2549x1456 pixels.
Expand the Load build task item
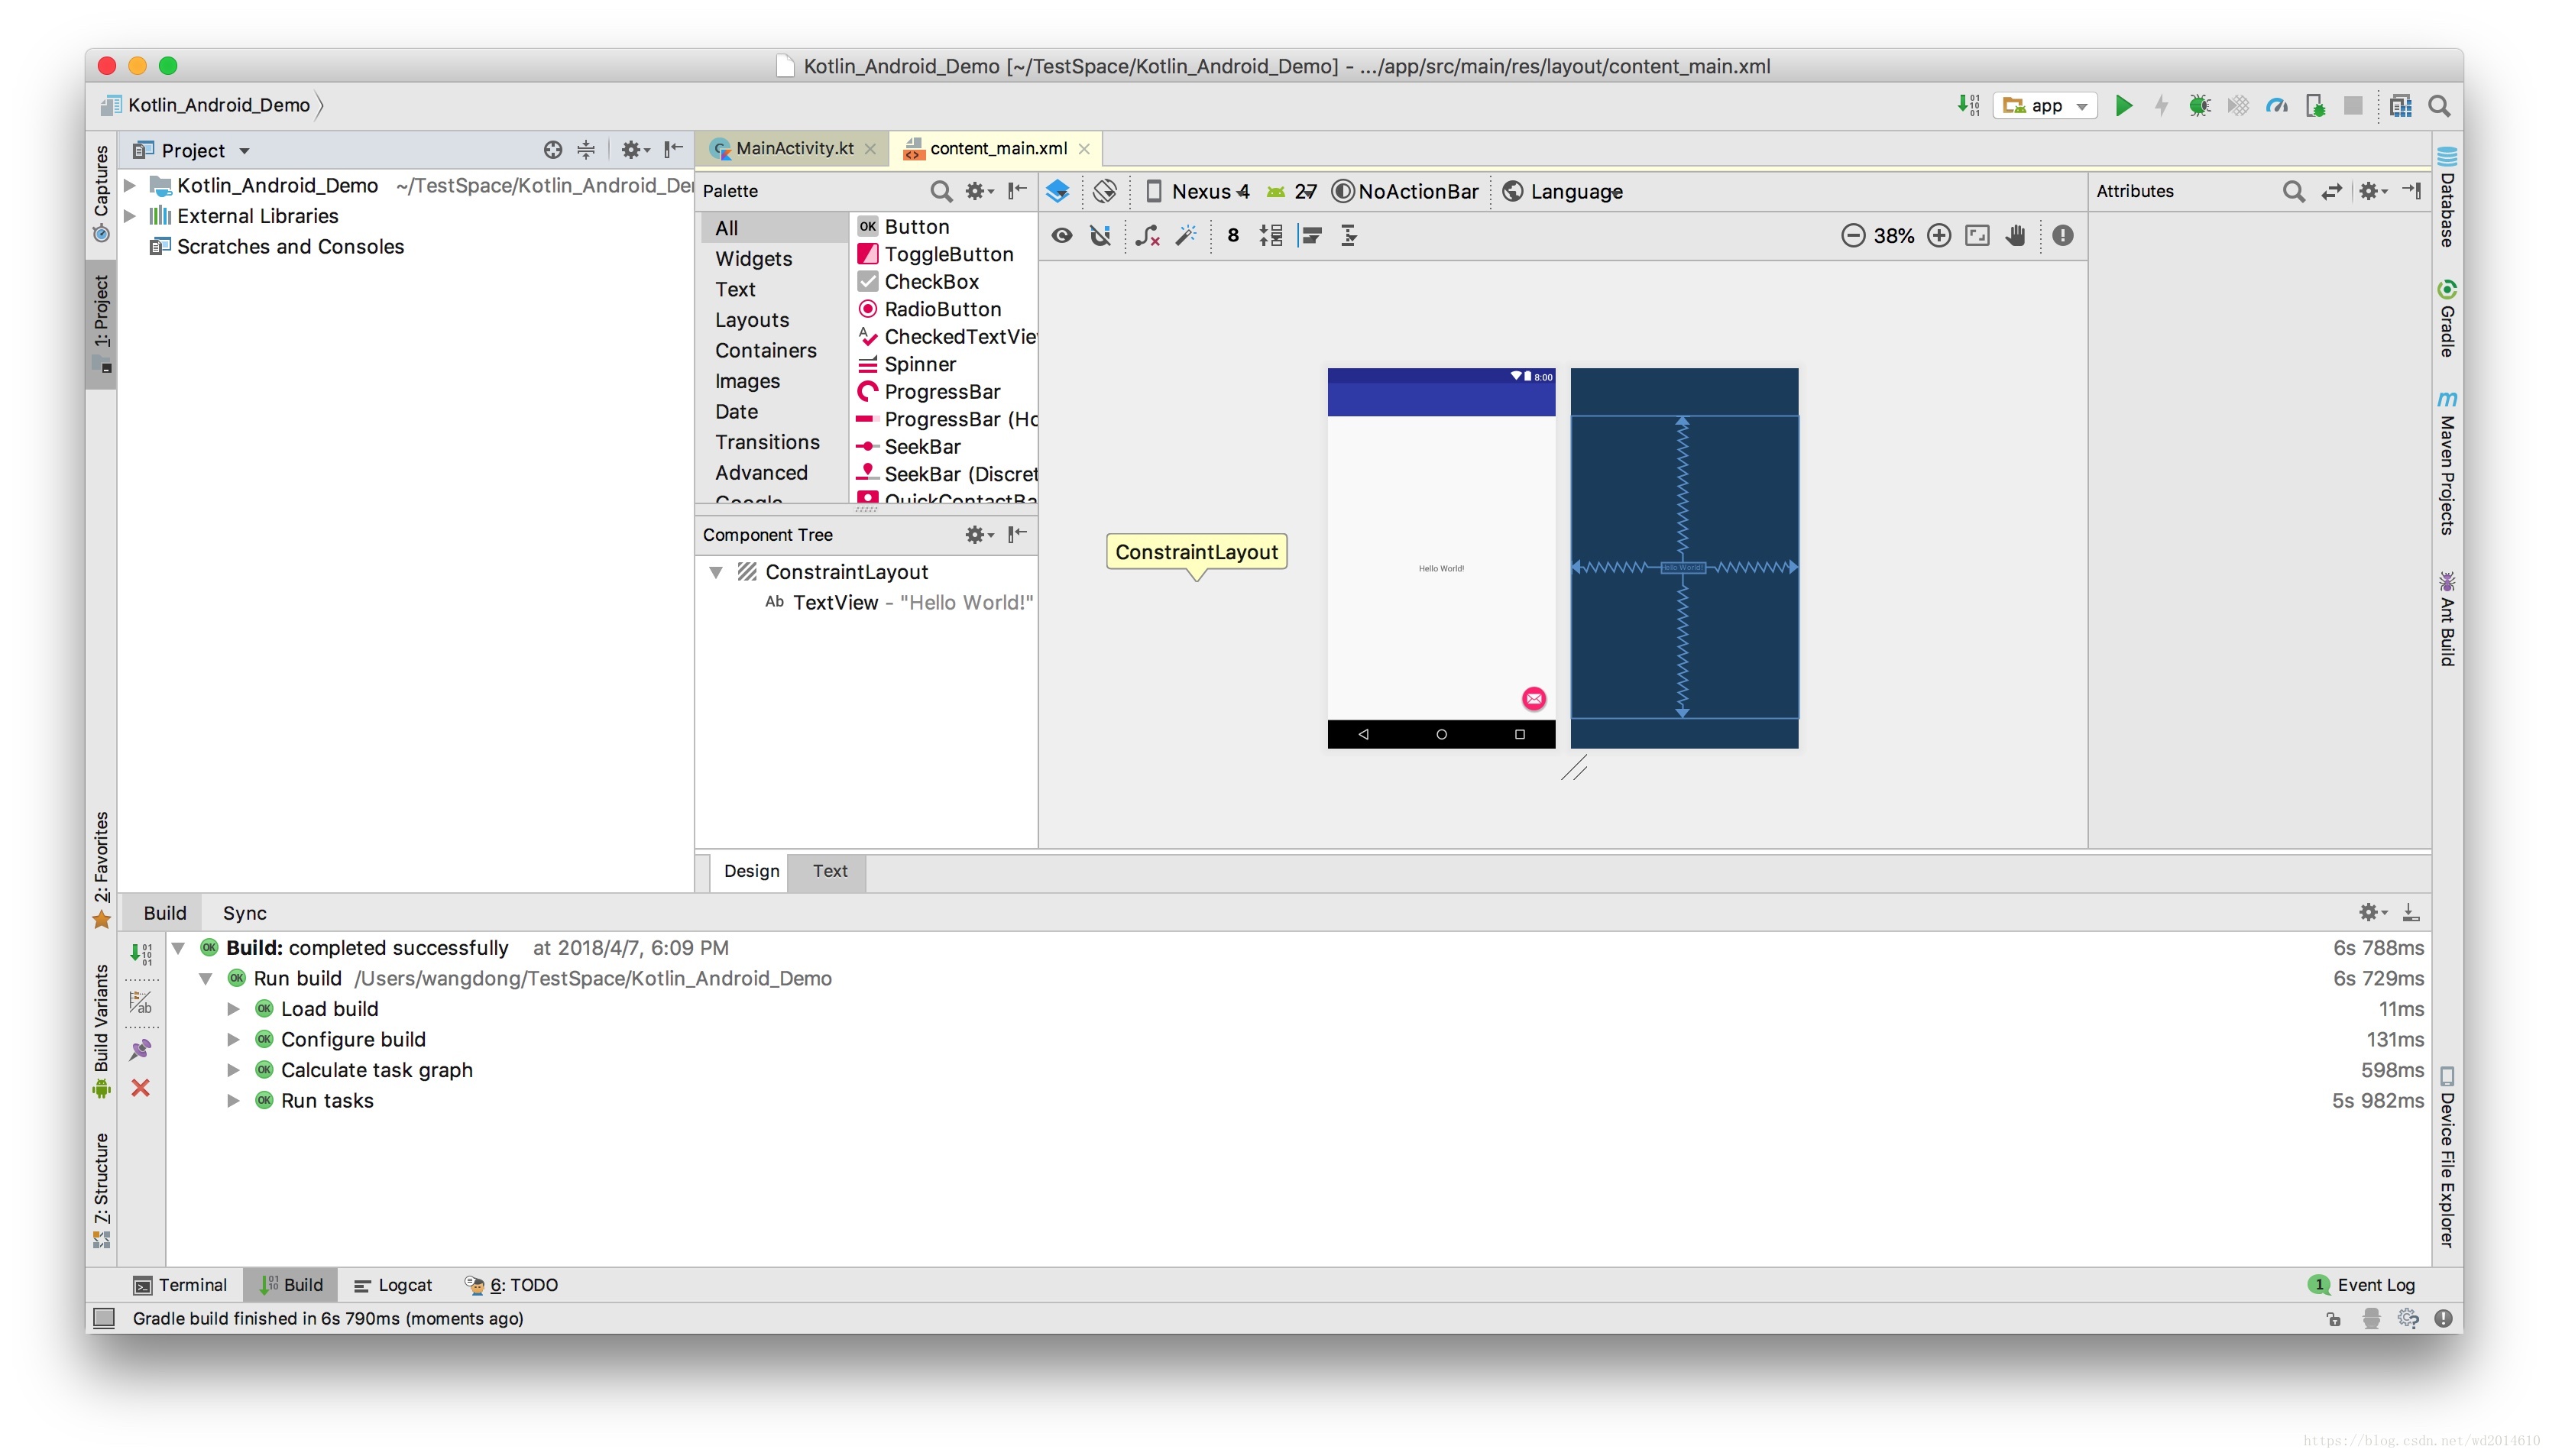pos(233,1008)
